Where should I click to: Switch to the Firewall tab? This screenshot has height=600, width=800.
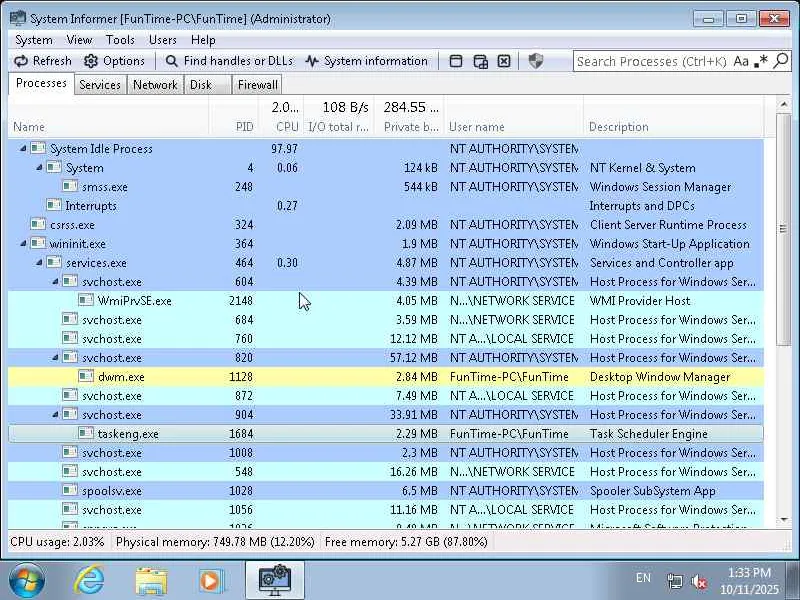[258, 85]
